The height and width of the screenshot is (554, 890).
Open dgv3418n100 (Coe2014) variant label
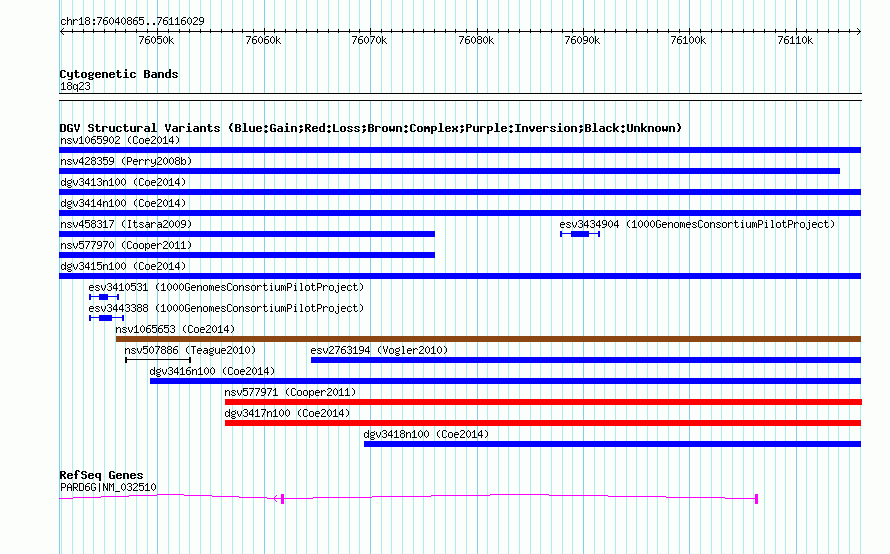click(x=426, y=434)
